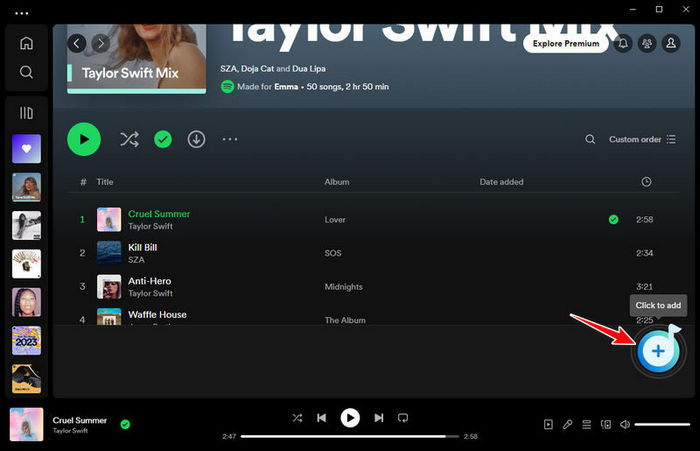Viewport: 700px width, 451px height.
Task: Select the Anti-Hero track
Action: [150, 281]
